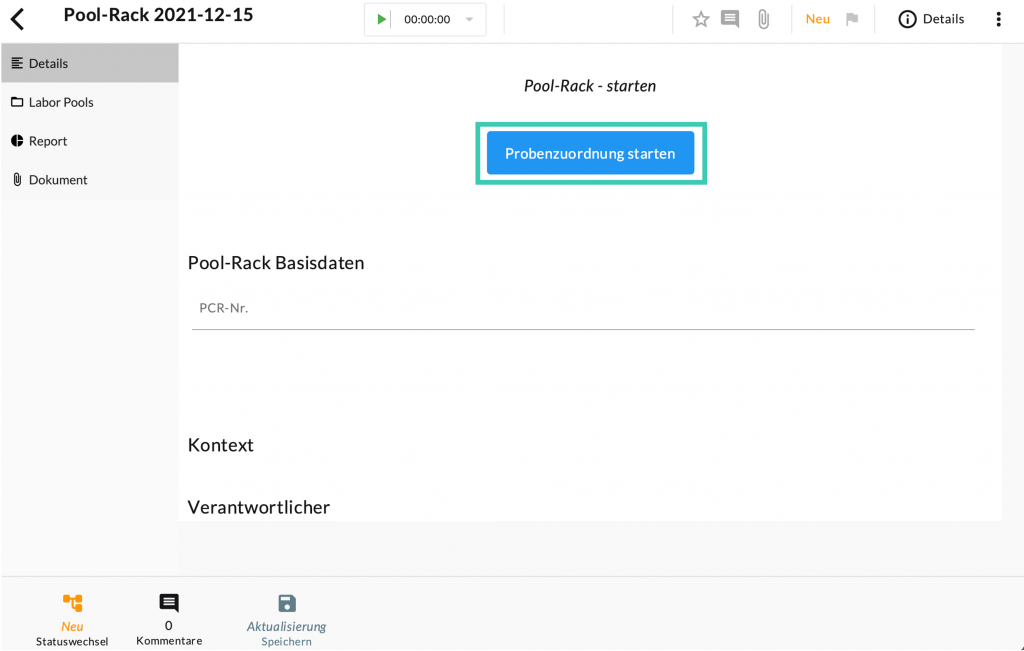
Task: Select the Details sidebar tab
Action: [x=89, y=63]
